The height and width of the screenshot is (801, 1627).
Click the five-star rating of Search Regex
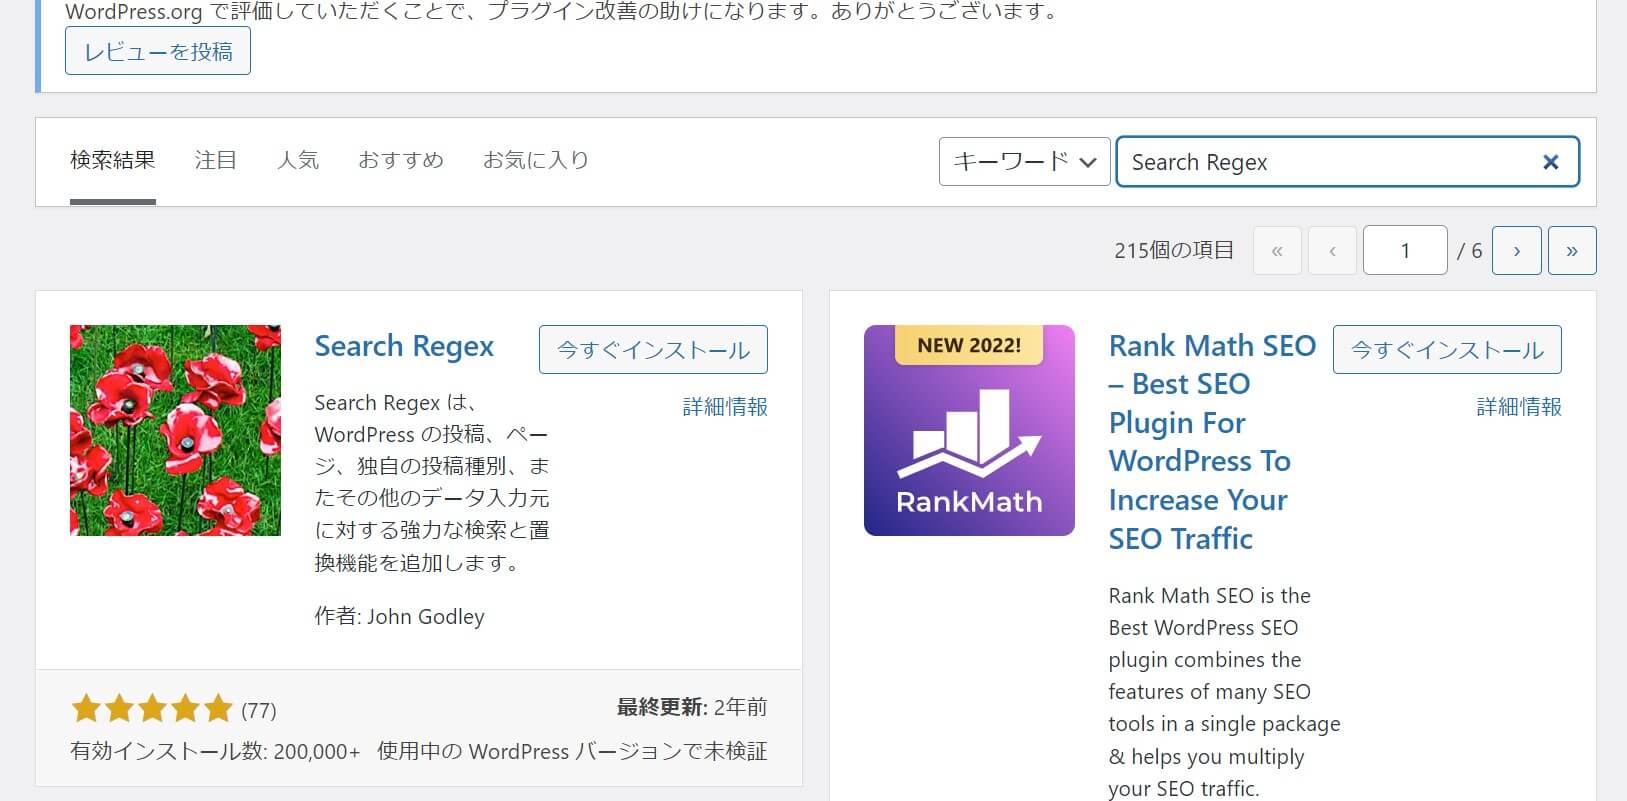coord(152,710)
